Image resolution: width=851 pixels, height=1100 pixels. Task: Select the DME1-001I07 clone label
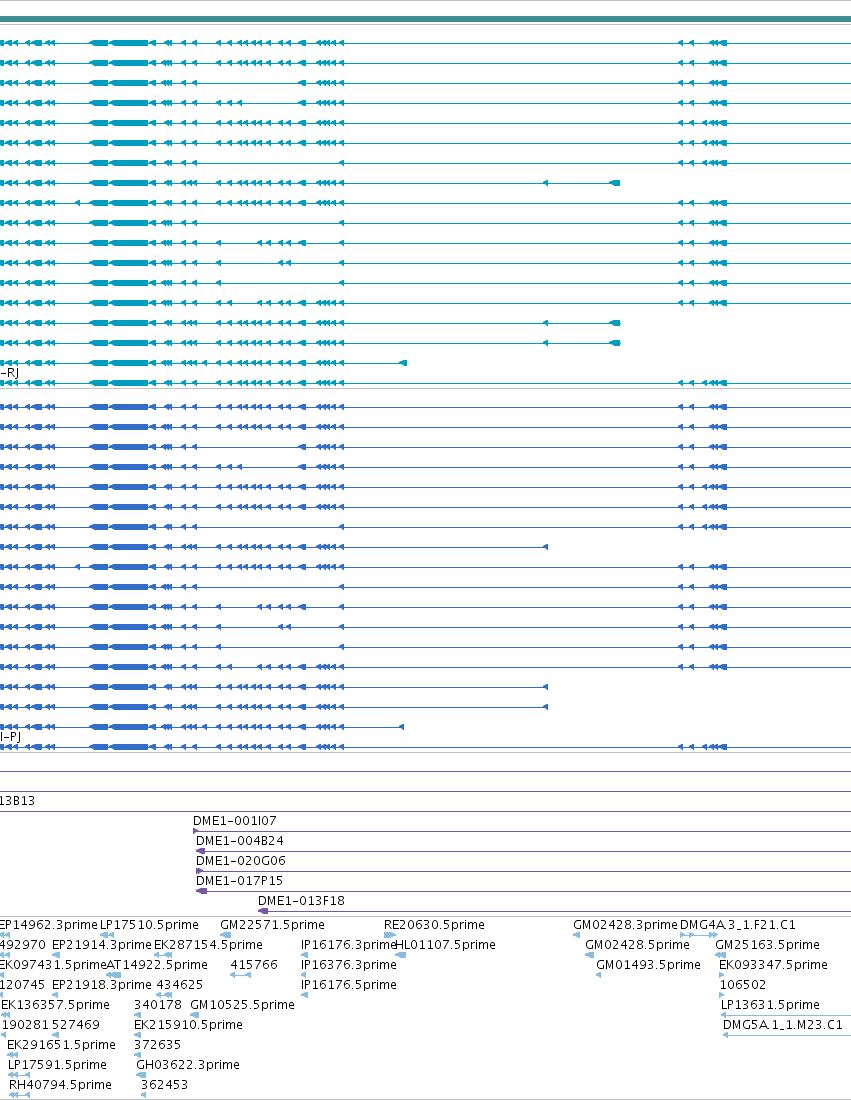[x=234, y=821]
